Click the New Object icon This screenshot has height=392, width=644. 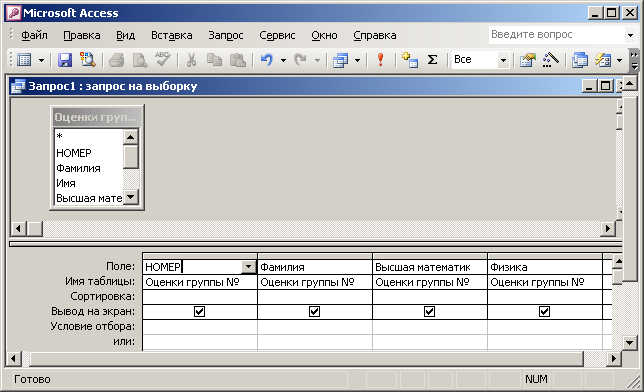(x=603, y=60)
